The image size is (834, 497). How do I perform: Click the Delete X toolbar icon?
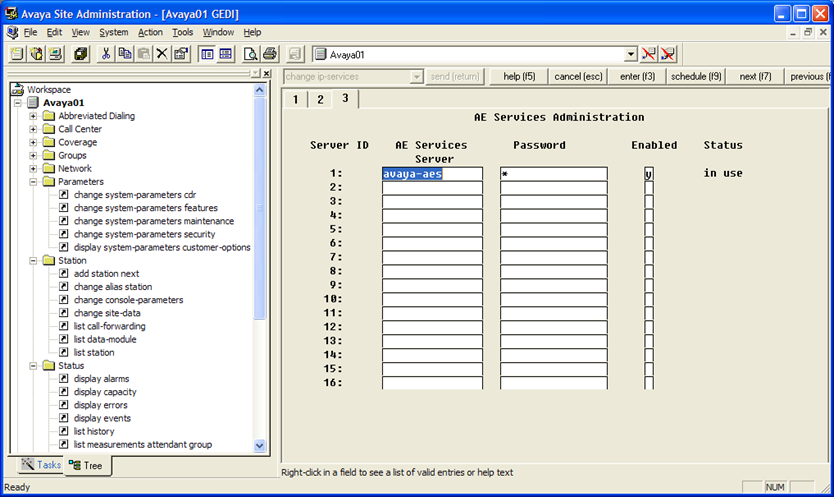[x=162, y=54]
